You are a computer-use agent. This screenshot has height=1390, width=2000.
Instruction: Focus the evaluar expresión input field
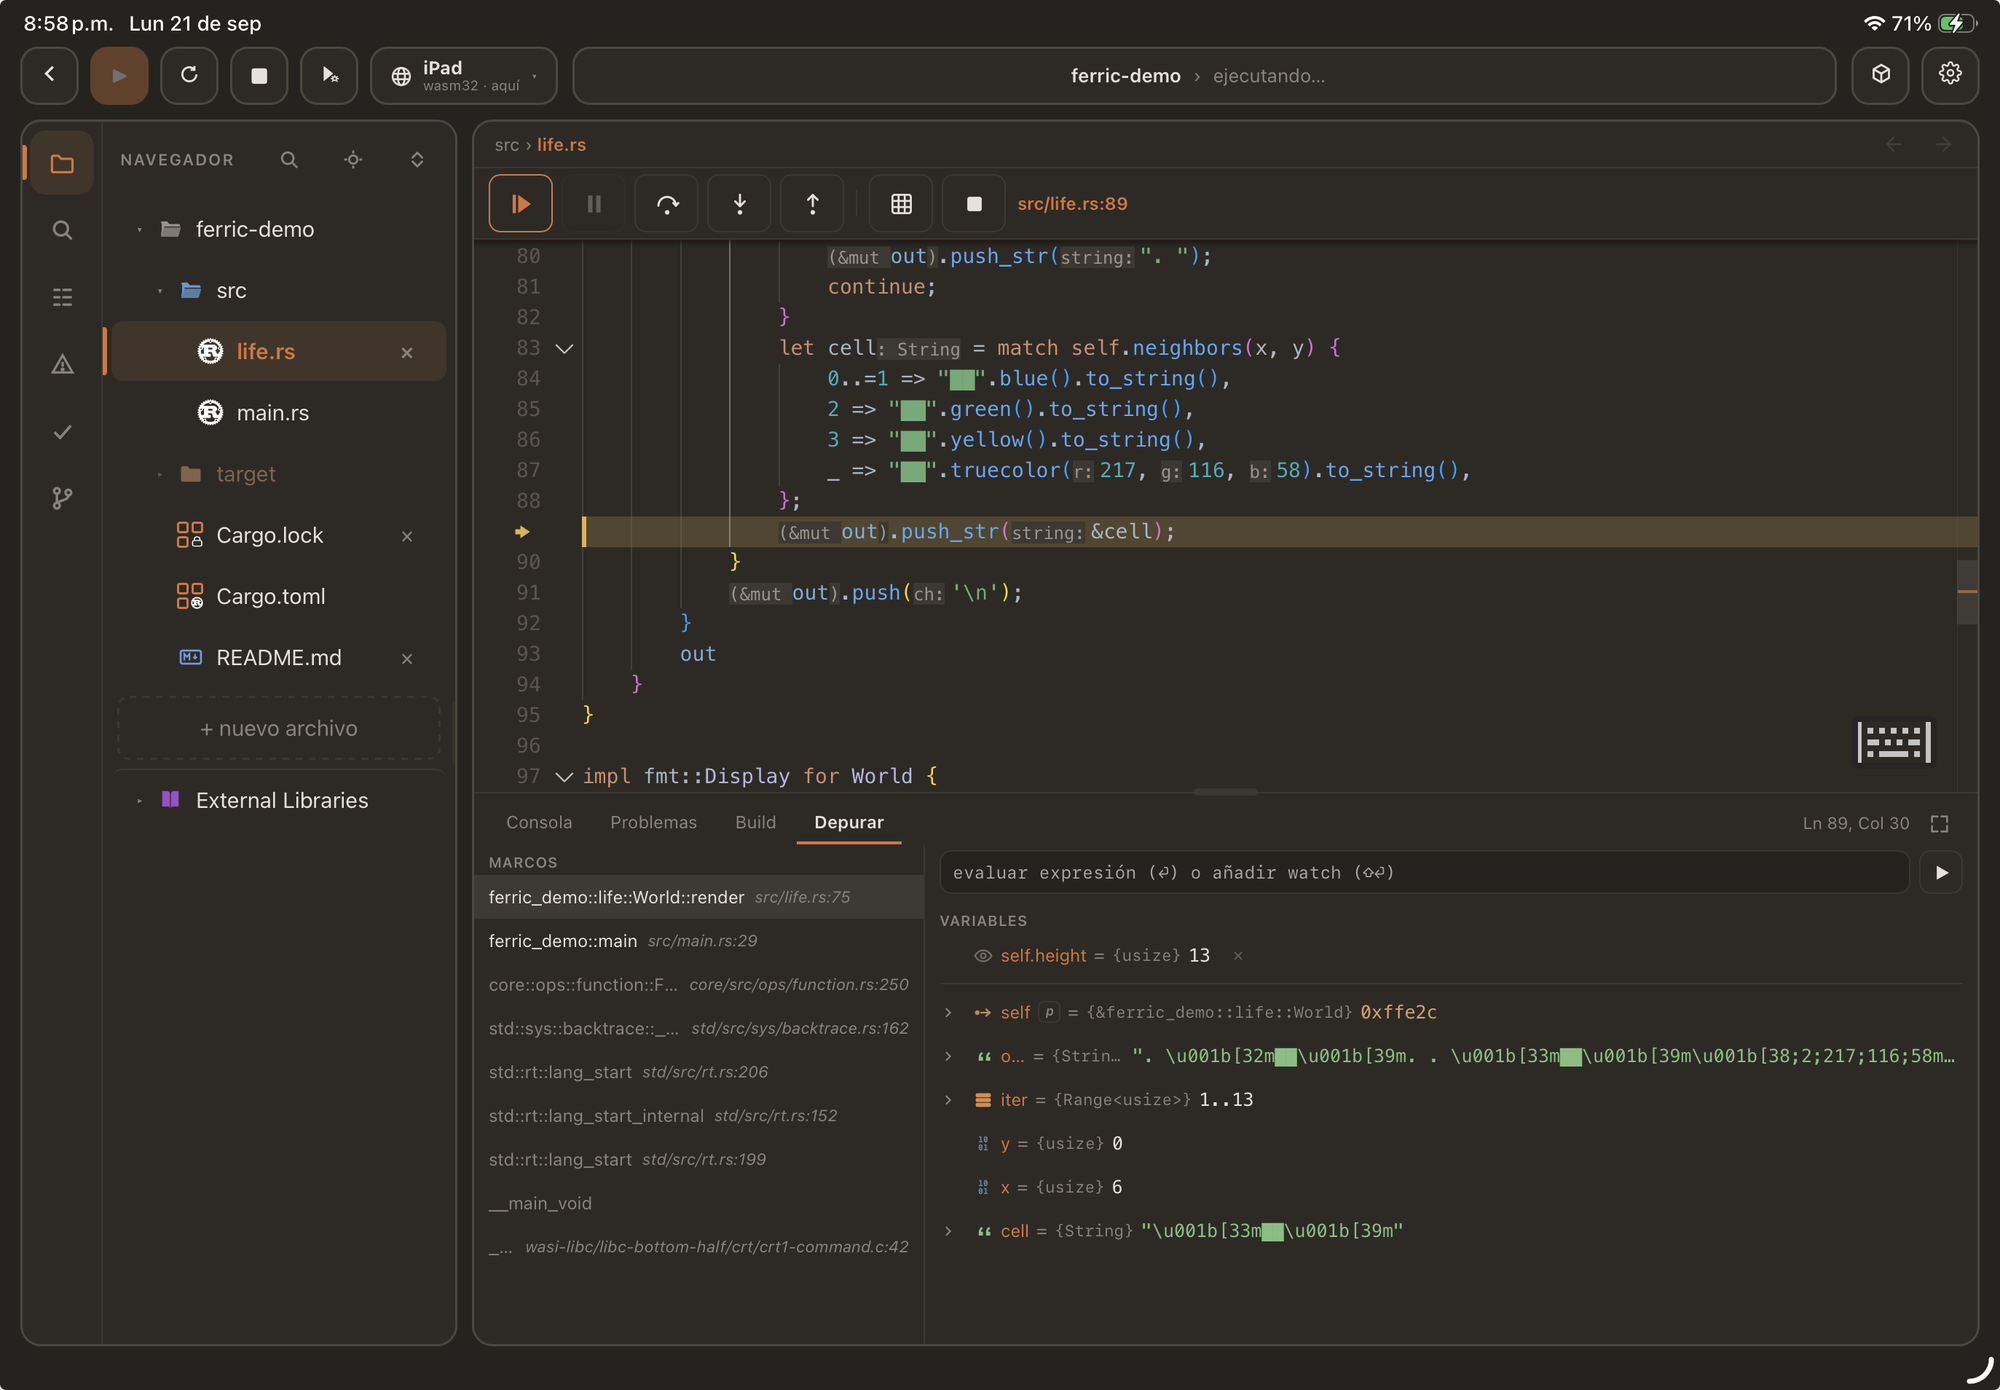1424,873
